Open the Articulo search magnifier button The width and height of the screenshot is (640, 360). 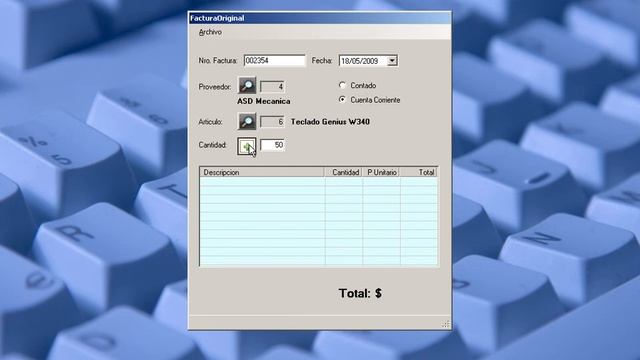point(247,121)
